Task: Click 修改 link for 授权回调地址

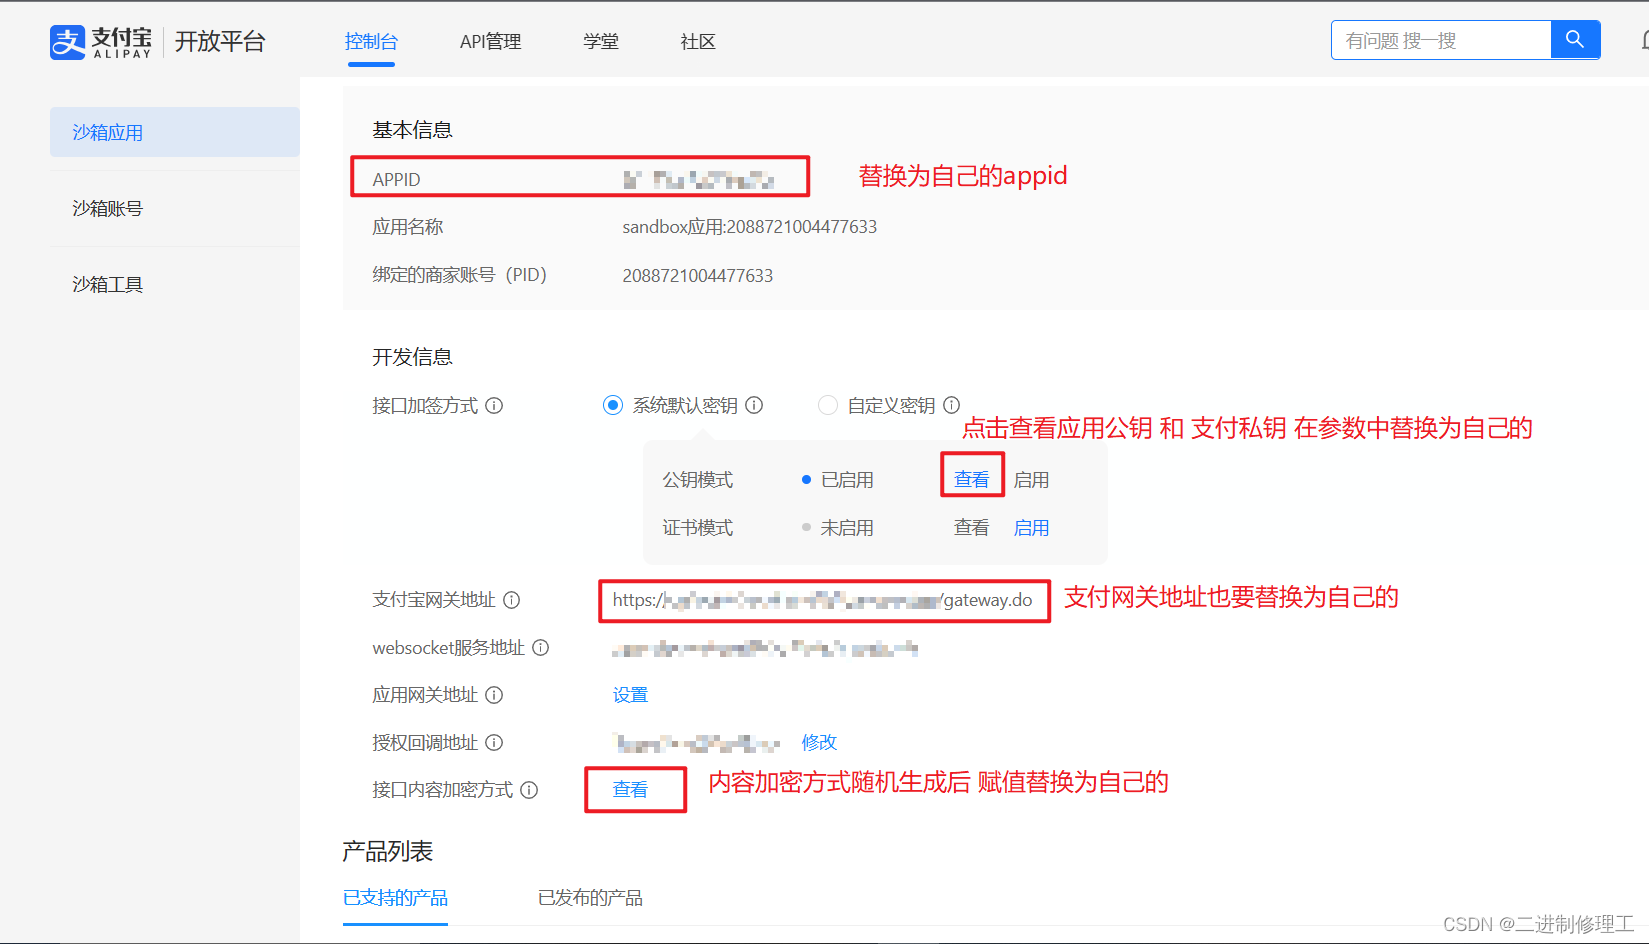Action: point(819,742)
